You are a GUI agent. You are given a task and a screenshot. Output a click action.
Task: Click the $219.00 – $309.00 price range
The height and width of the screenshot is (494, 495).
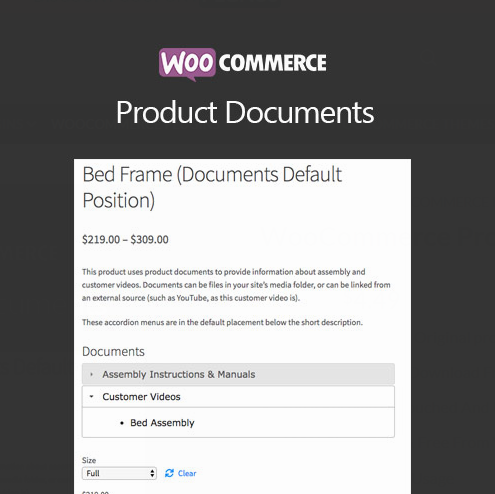coord(125,240)
